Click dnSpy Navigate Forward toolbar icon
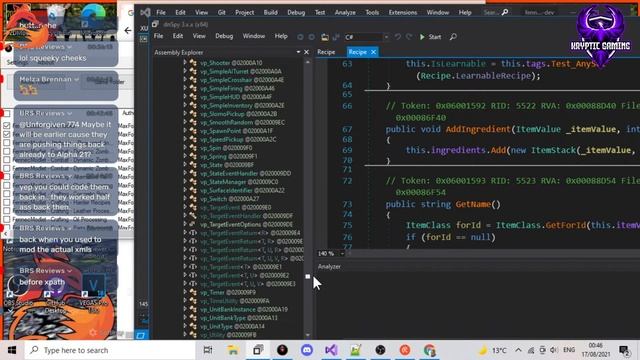The width and height of the screenshot is (640, 360). [312, 37]
